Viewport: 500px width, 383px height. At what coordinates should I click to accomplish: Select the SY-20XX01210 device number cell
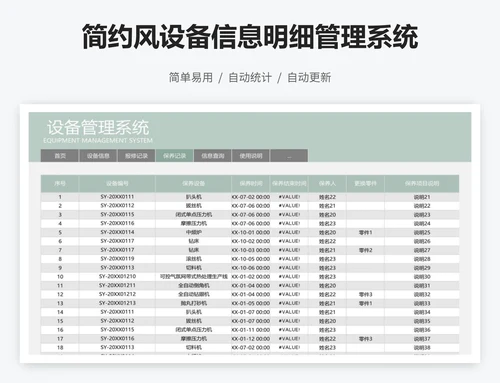pyautogui.click(x=117, y=277)
